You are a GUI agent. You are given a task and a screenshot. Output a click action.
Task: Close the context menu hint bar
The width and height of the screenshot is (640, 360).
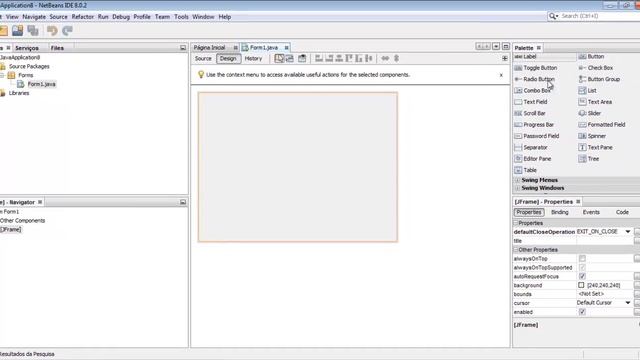(501, 75)
